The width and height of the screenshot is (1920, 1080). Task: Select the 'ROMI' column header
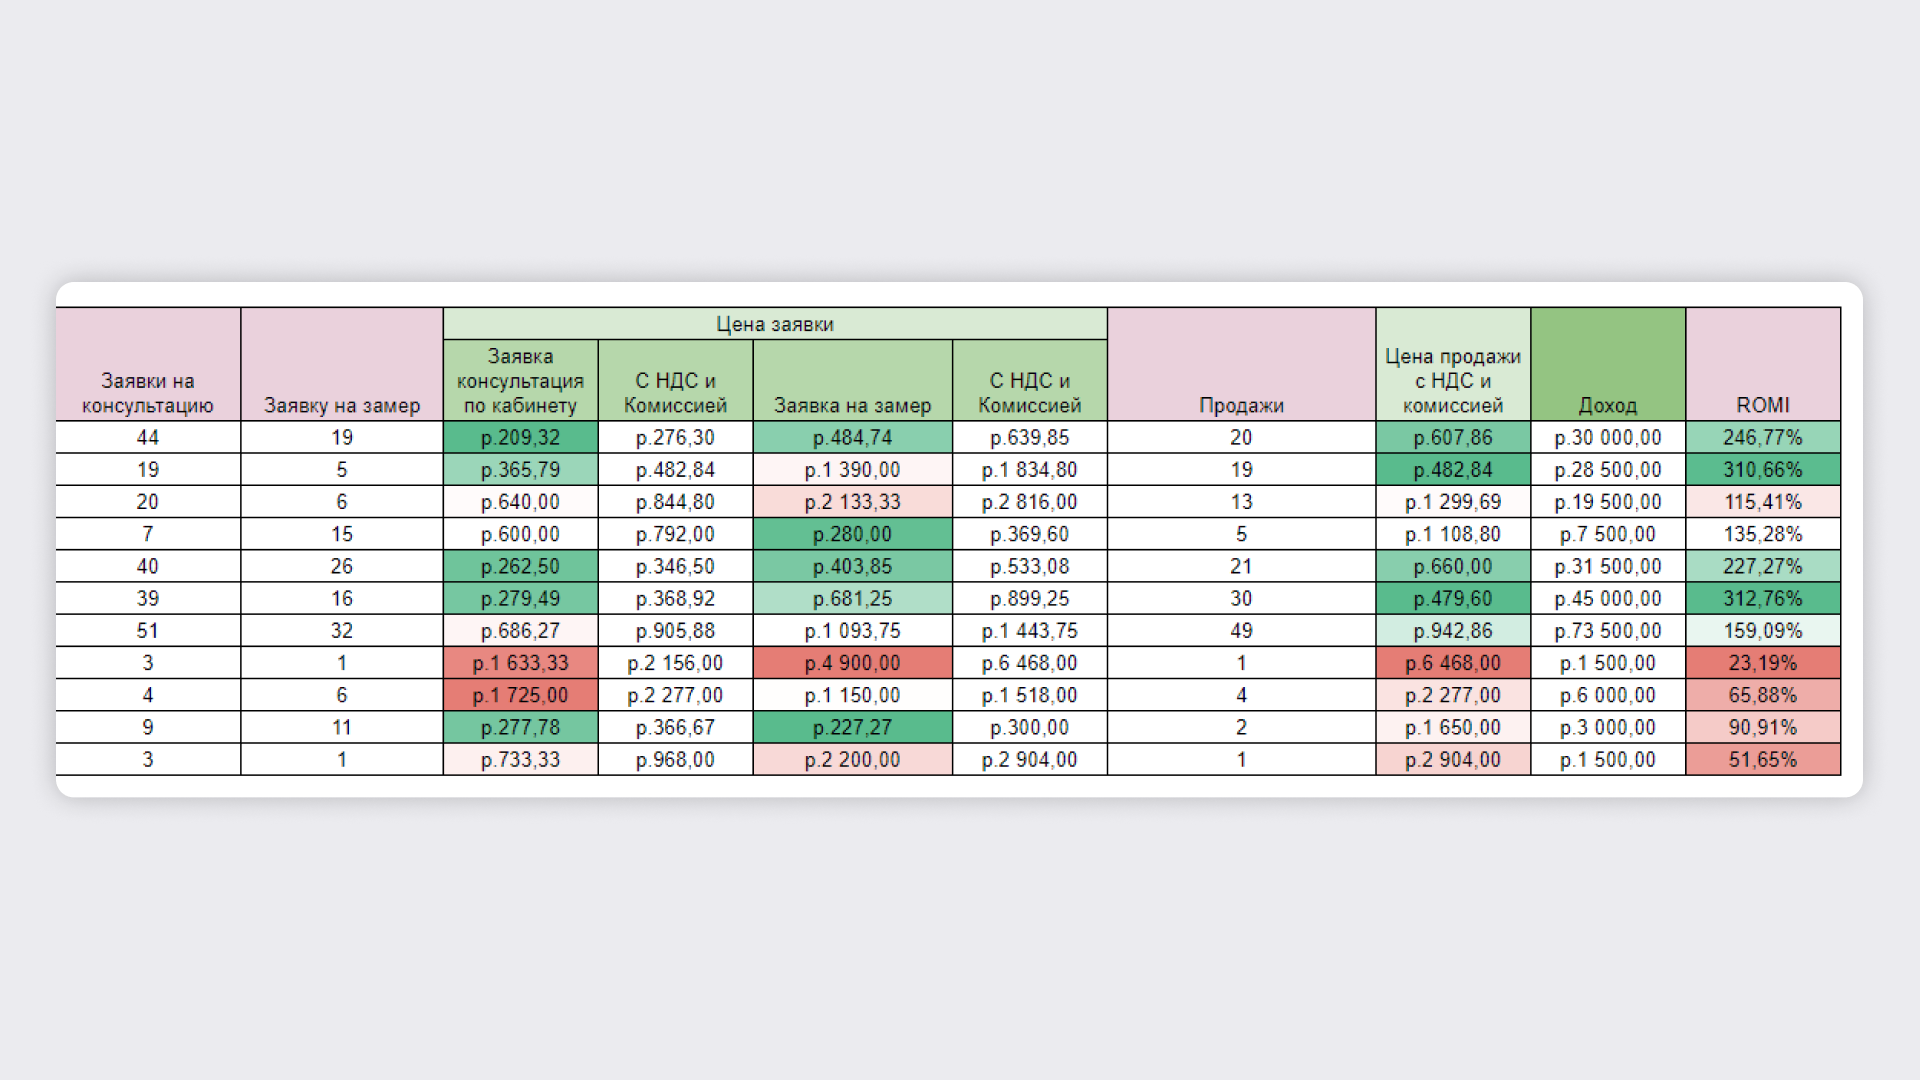(1763, 364)
